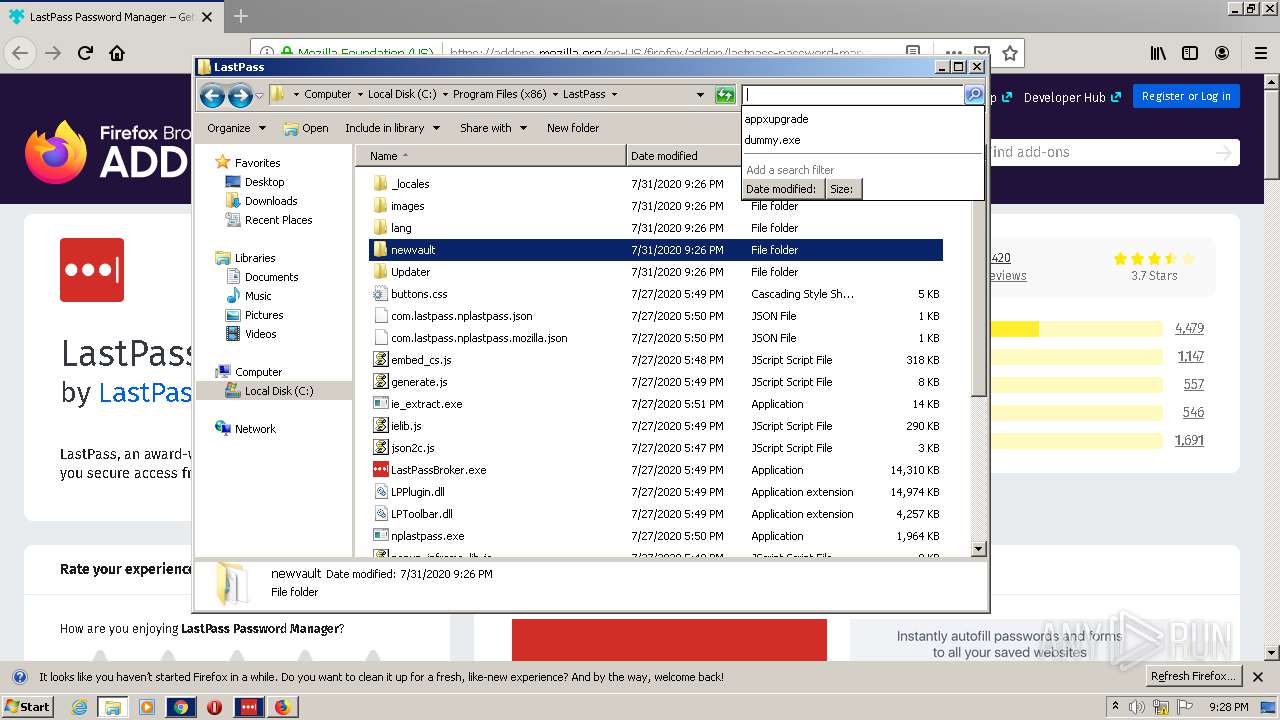Screen dimensions: 1280x720
Task: Expand the arrow after Local Disk (C:) breadcrumb
Action: tap(445, 94)
